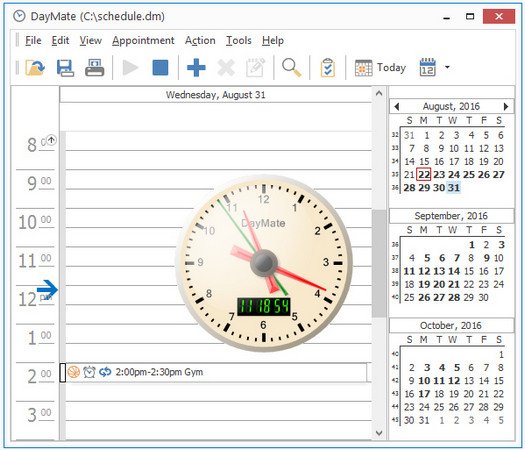Screen dimensions: 525x450
Task: Click the alarm clock reminder icon on the Gym appointment
Action: tap(89, 372)
